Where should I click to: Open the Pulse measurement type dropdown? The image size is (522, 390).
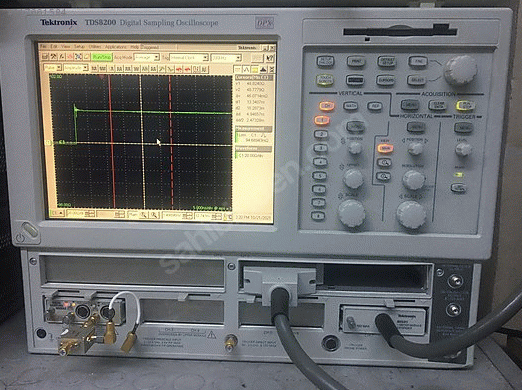53,68
